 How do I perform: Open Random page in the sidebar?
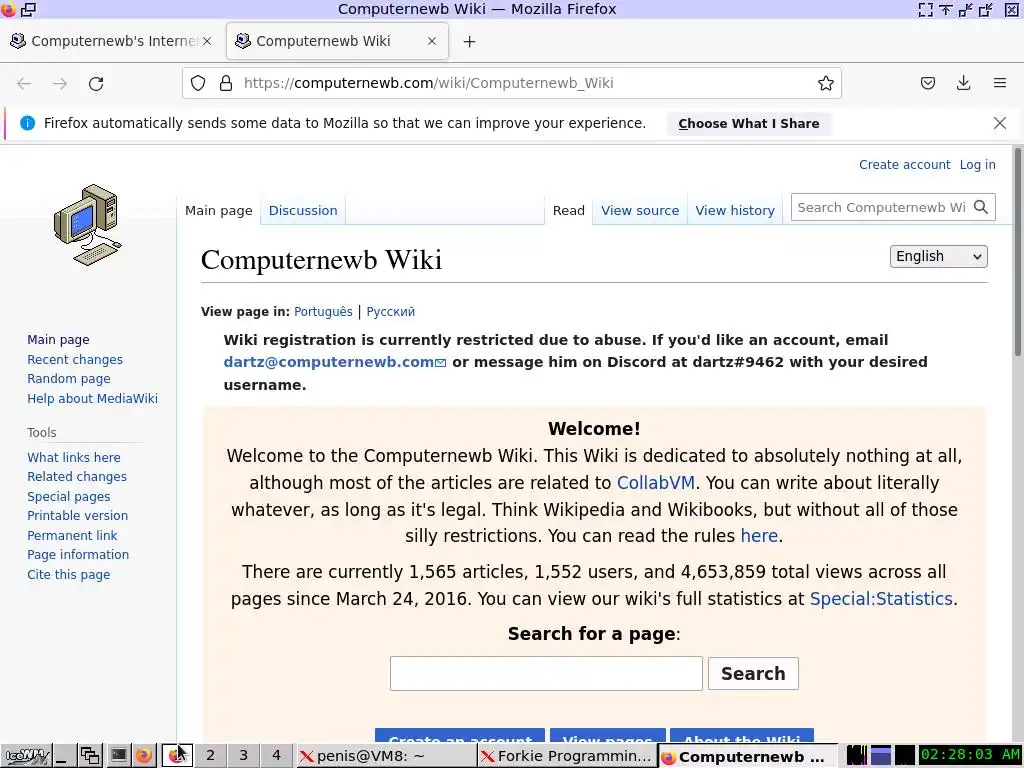pyautogui.click(x=69, y=379)
